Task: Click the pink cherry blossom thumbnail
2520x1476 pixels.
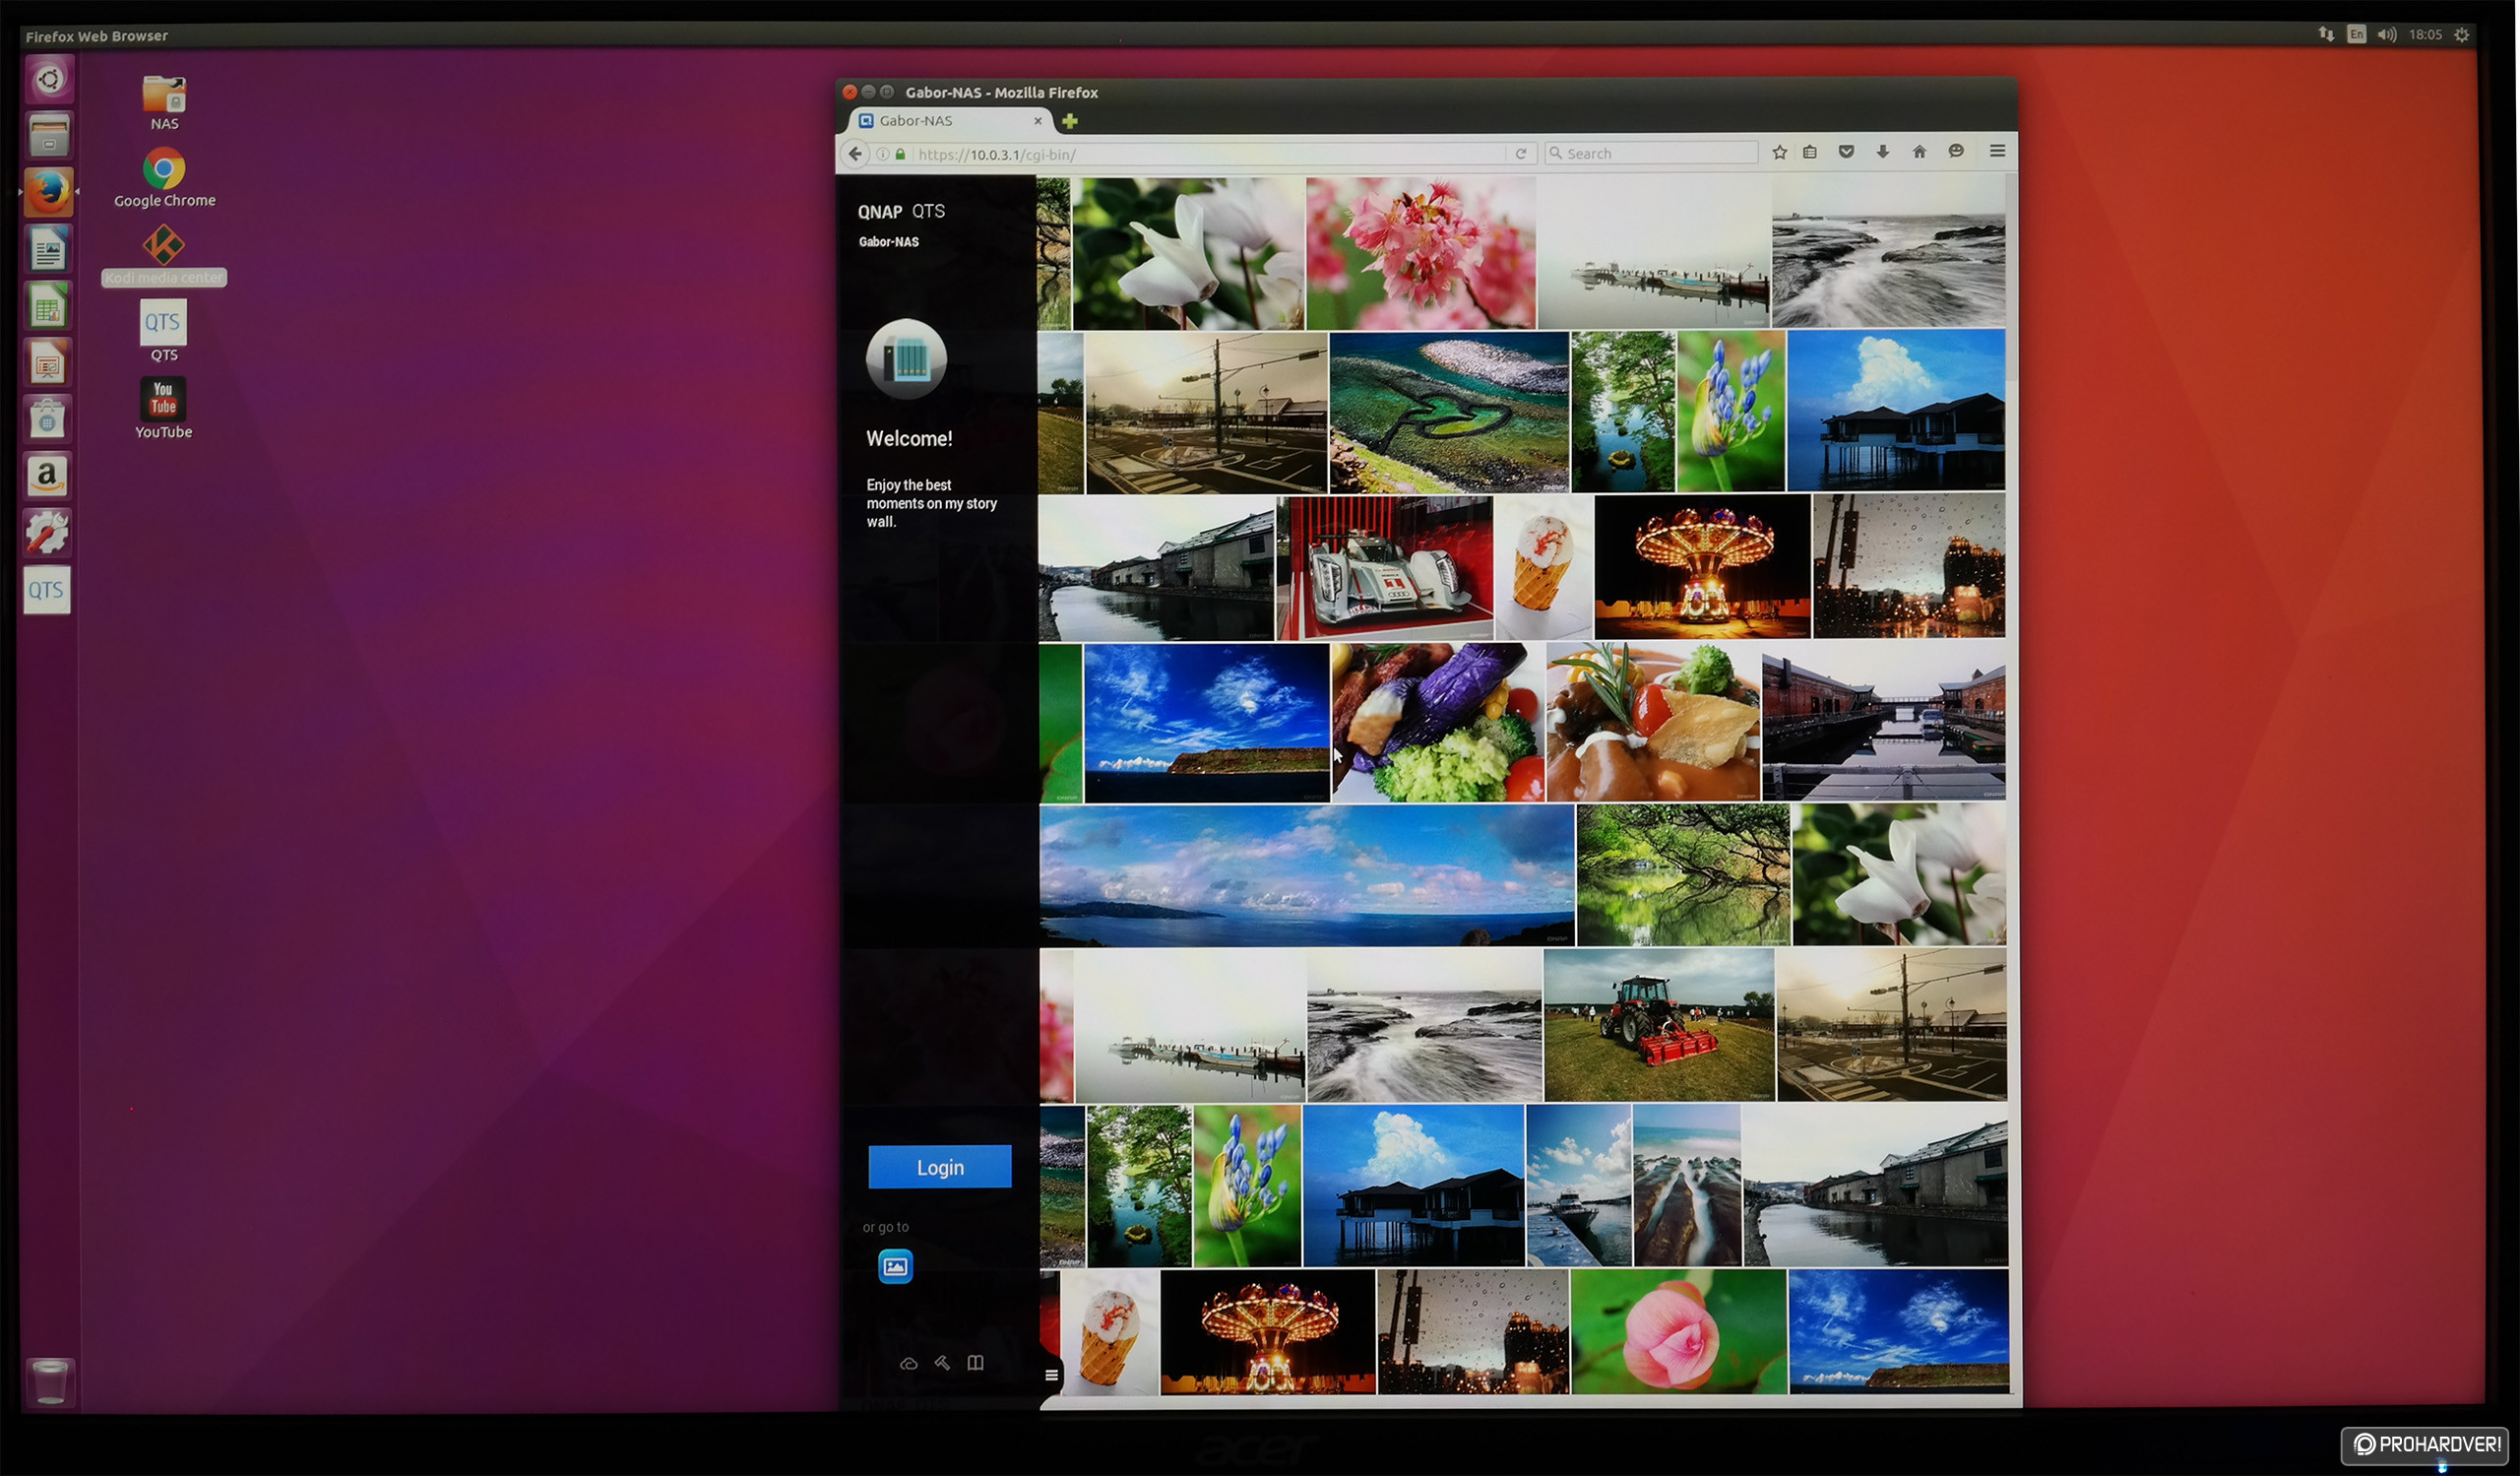Action: tap(1420, 253)
